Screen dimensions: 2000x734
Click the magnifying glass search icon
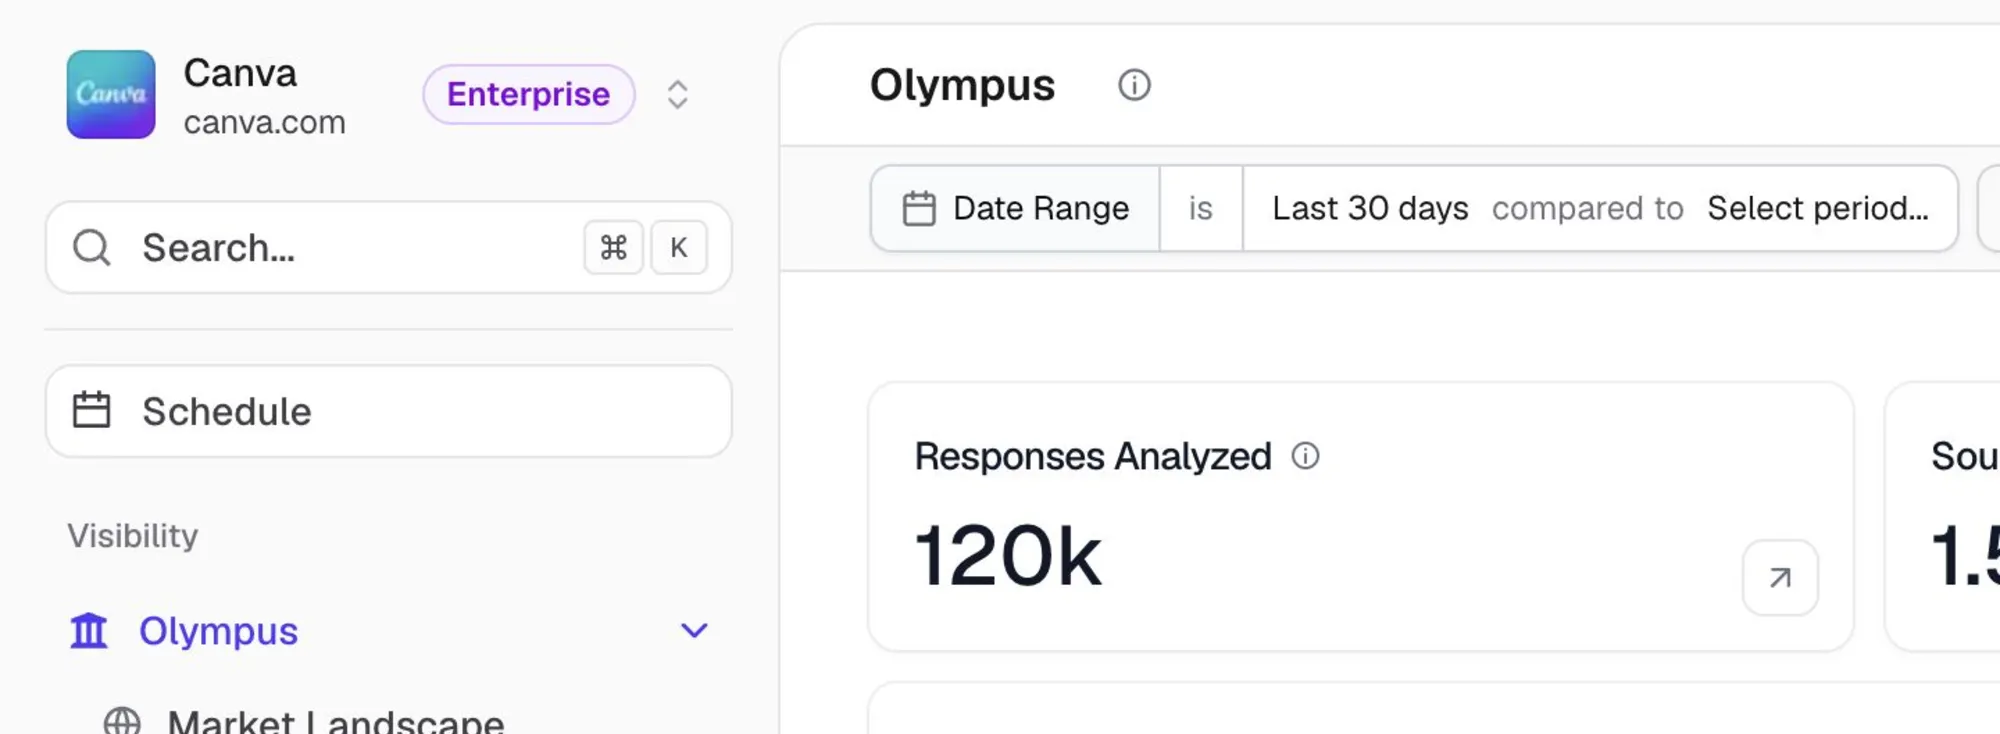92,247
